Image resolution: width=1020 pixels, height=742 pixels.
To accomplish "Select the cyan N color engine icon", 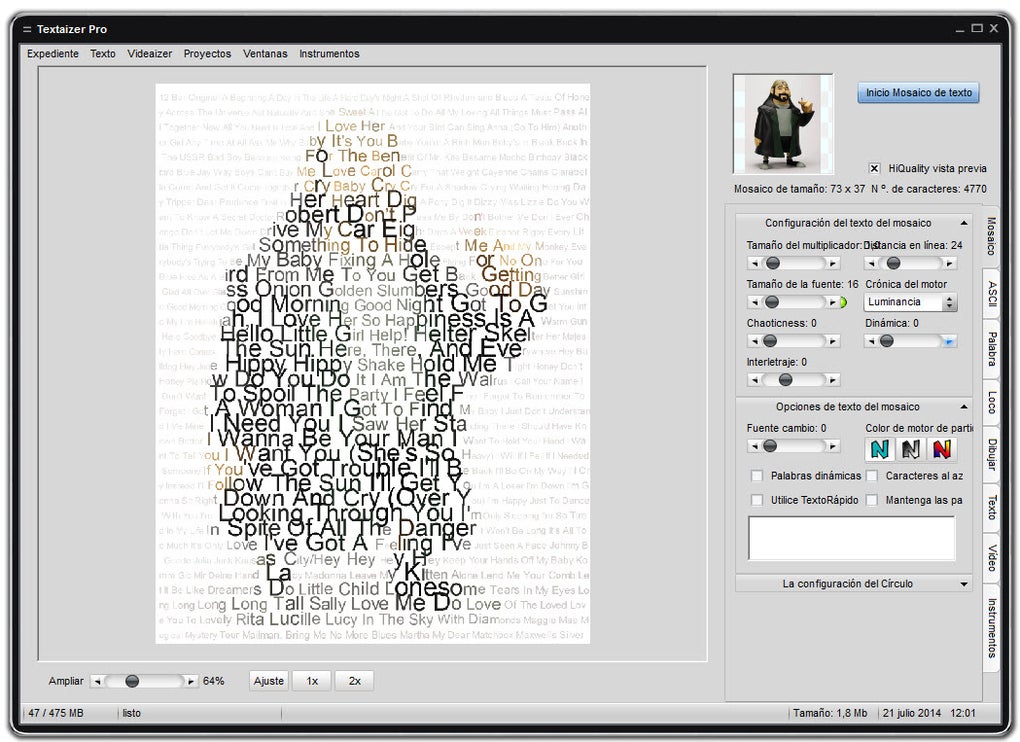I will [879, 449].
